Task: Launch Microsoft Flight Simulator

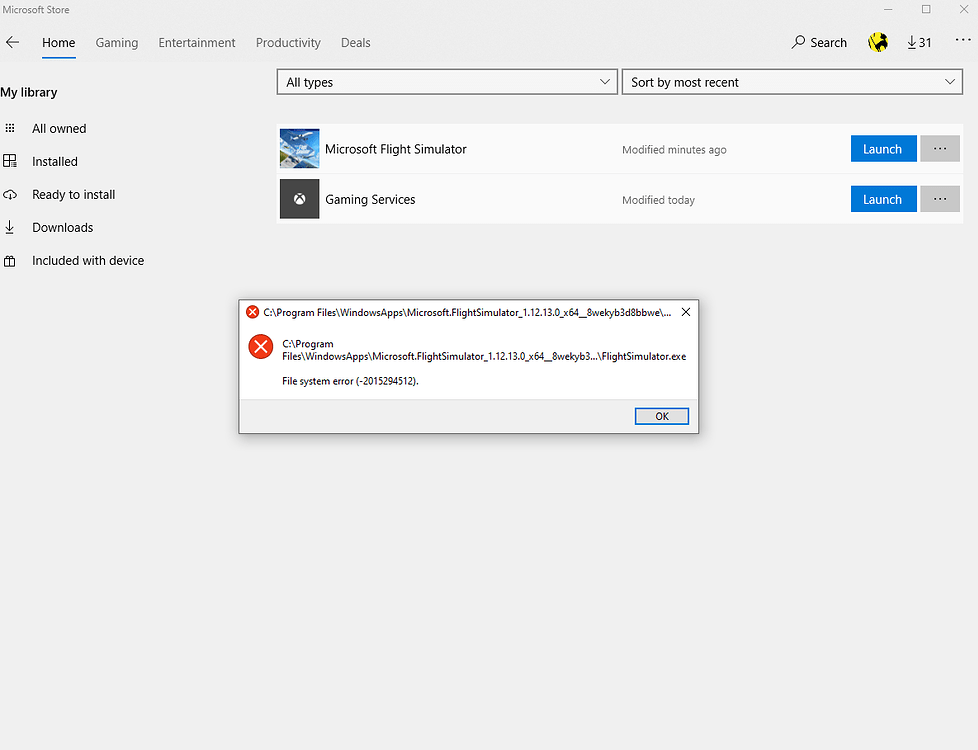Action: (882, 149)
